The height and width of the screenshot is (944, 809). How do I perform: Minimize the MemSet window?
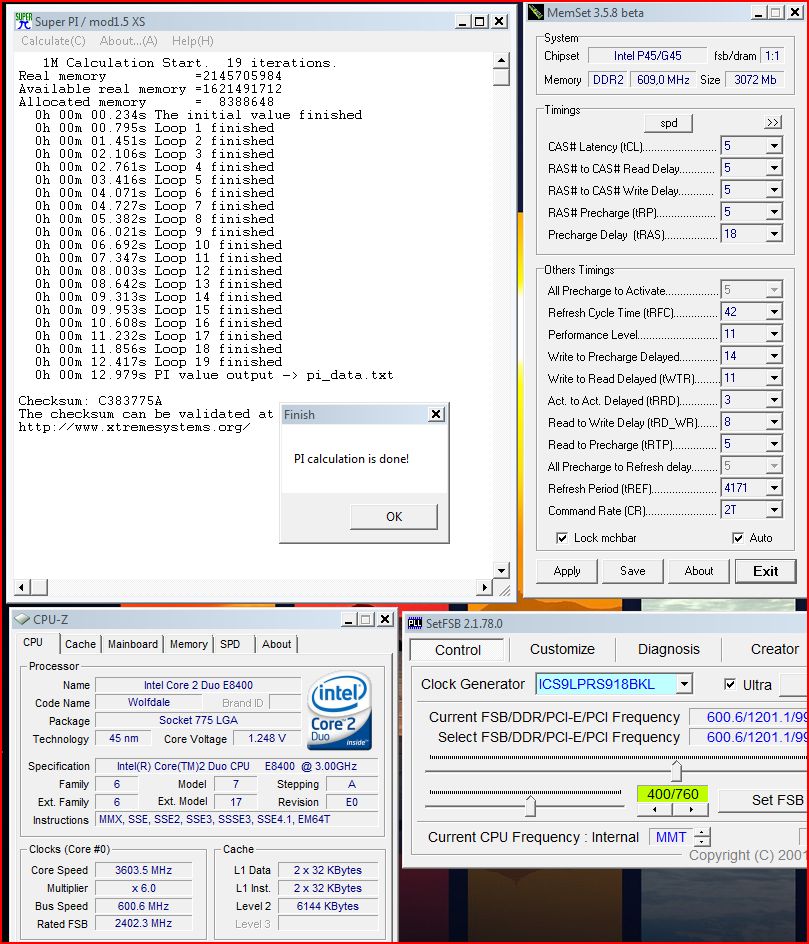pyautogui.click(x=759, y=13)
